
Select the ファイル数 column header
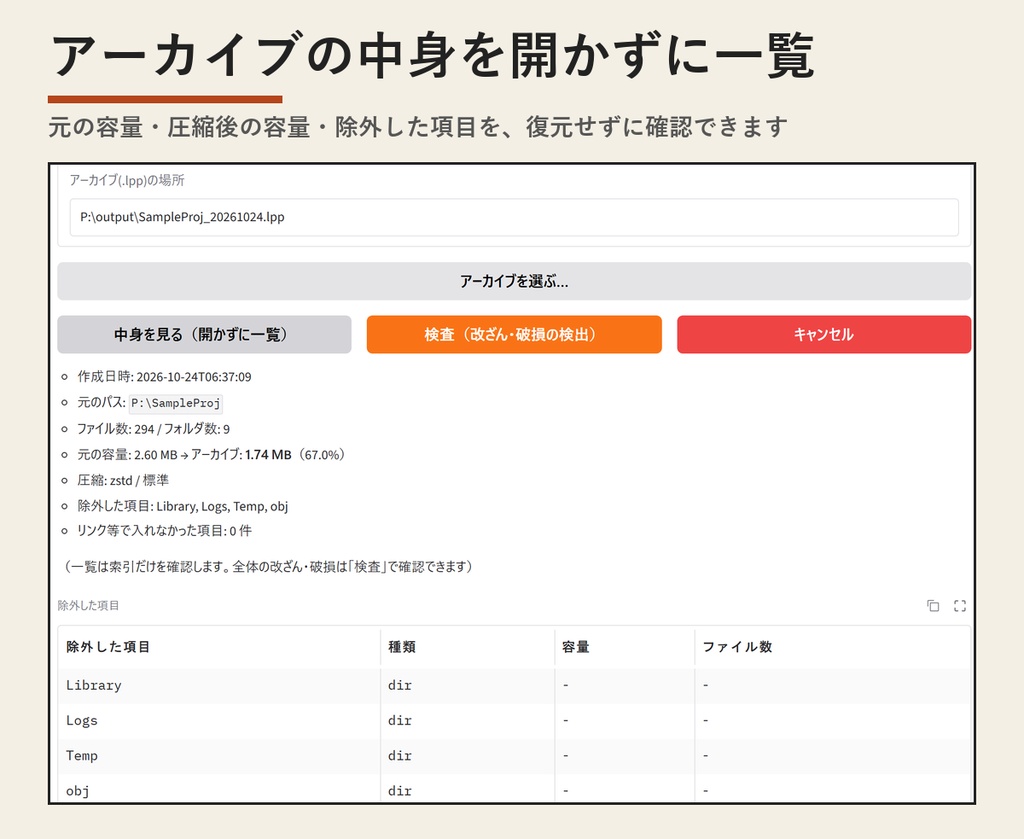(833, 647)
